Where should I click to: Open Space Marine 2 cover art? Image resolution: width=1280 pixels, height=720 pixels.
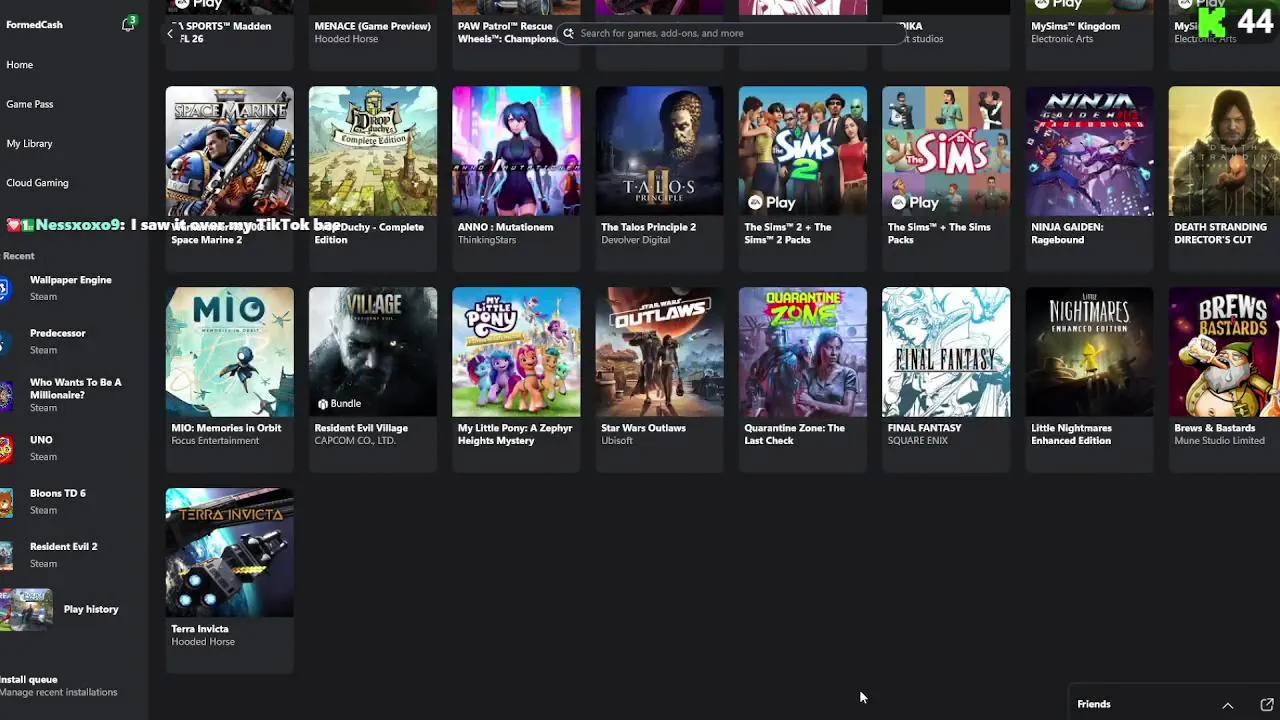click(x=230, y=151)
